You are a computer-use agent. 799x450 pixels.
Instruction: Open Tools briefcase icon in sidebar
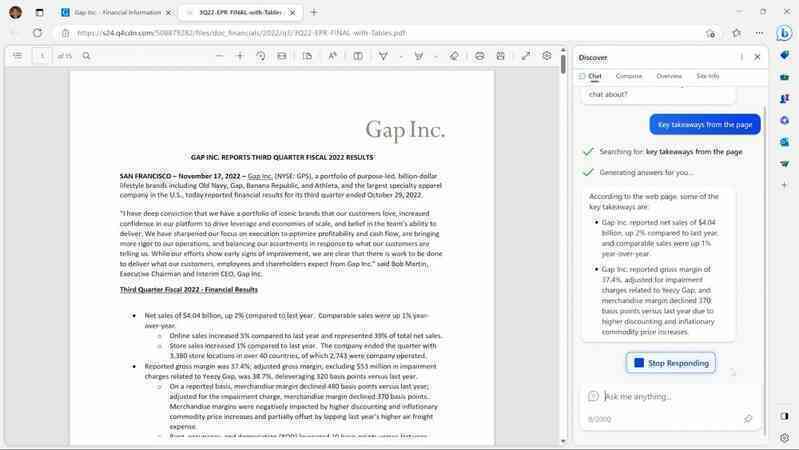[x=785, y=77]
